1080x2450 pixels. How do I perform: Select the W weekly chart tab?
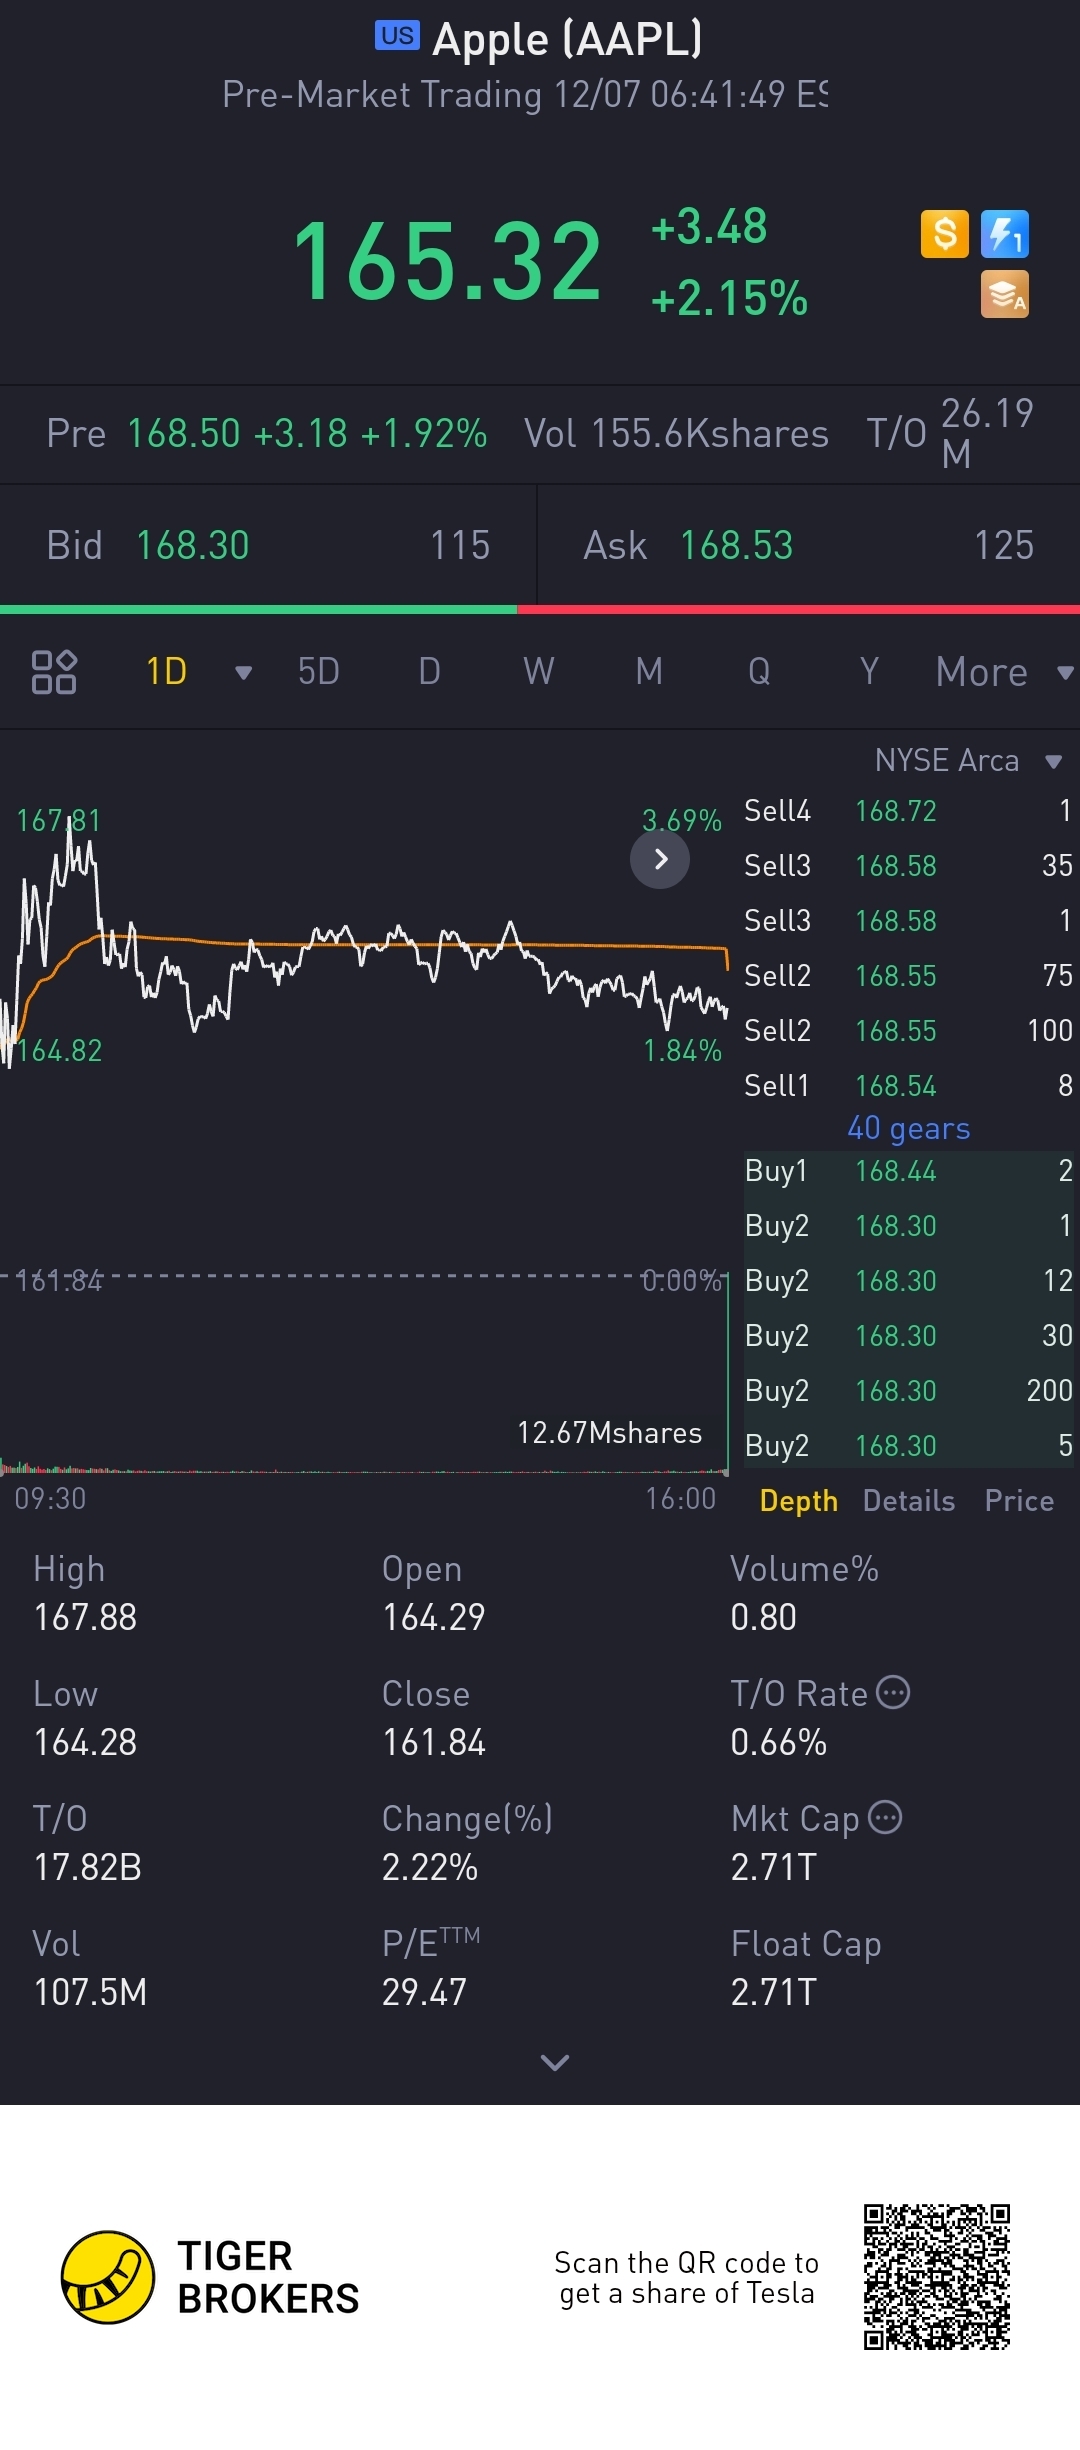tap(539, 671)
